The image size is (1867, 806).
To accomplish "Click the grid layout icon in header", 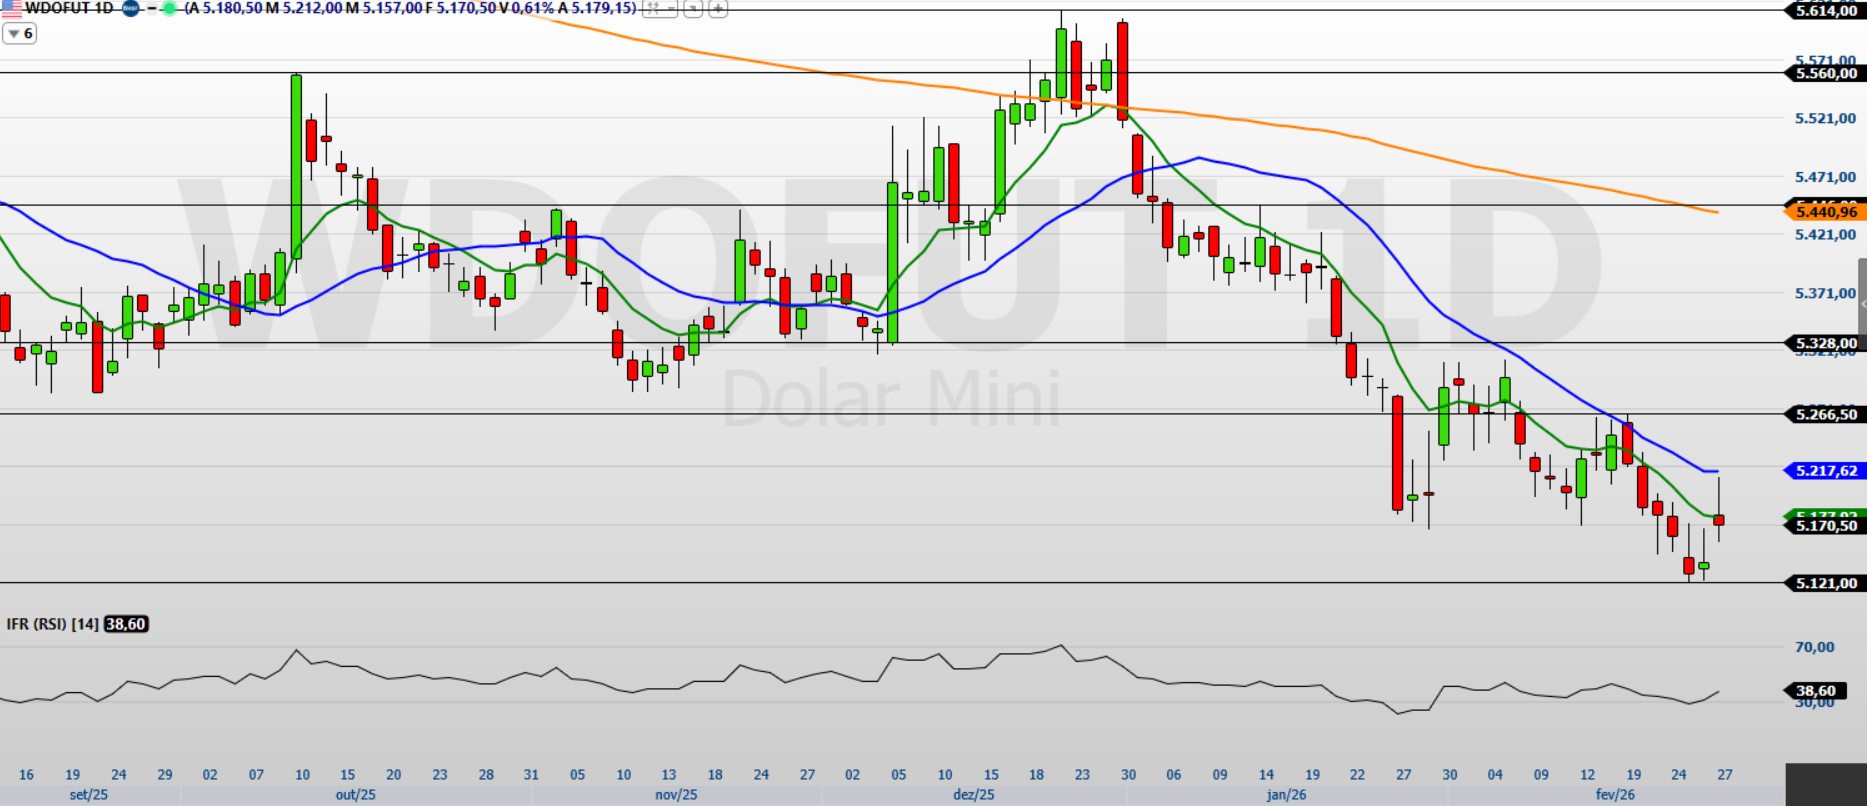I will pos(653,9).
